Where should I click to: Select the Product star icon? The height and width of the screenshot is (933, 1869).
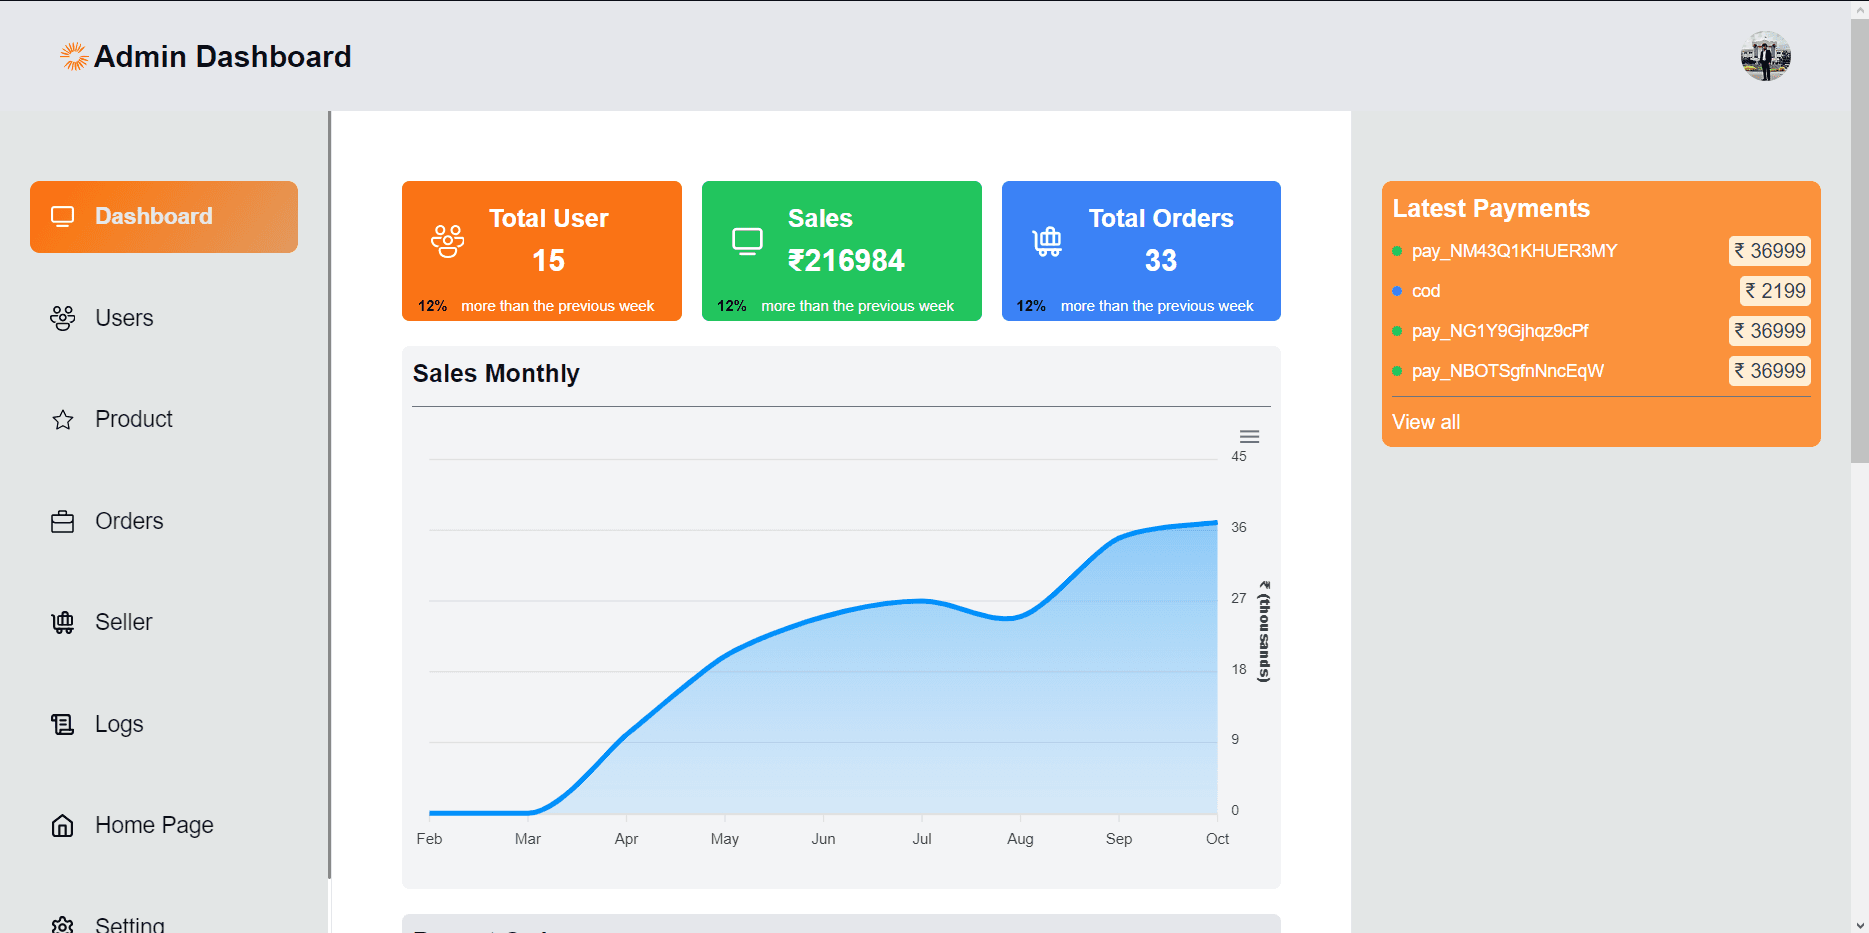point(62,419)
